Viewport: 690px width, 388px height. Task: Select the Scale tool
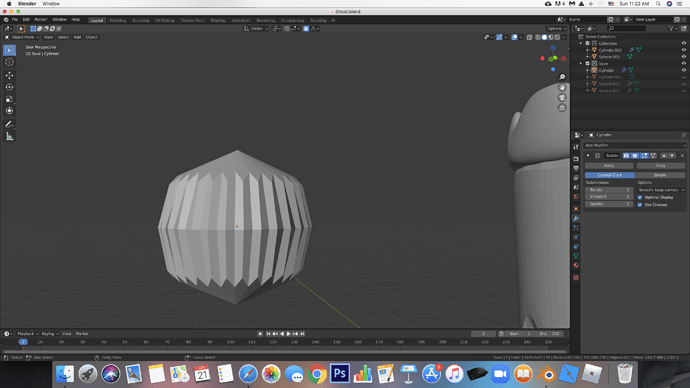click(x=9, y=99)
